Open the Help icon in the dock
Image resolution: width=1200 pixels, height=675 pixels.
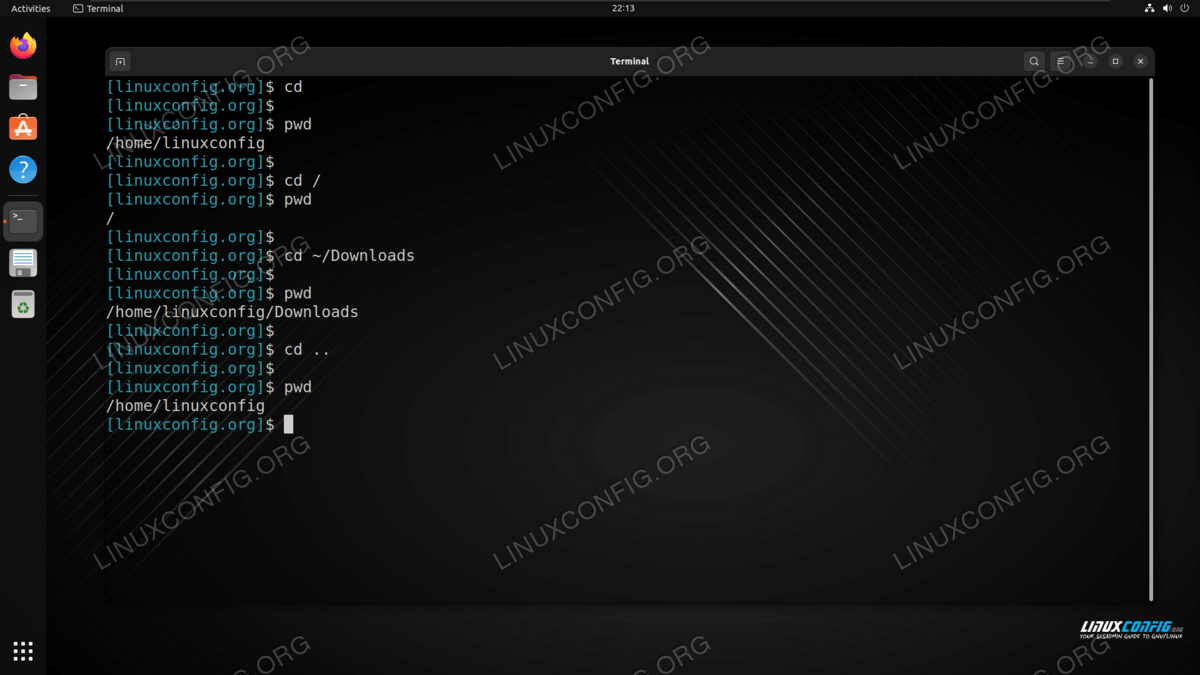pos(23,169)
